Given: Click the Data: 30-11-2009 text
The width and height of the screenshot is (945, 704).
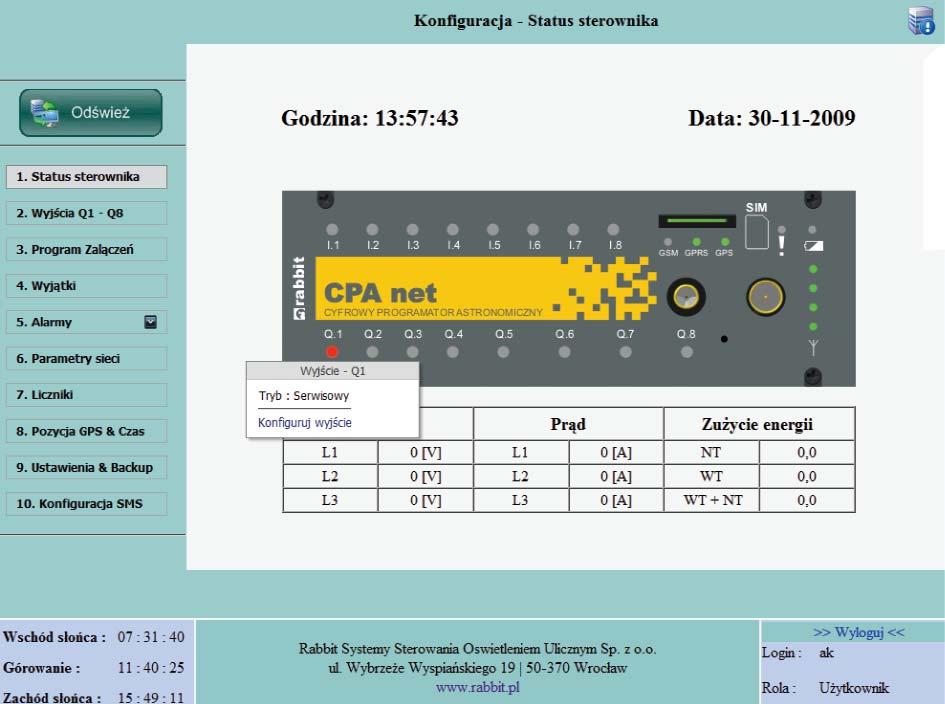Looking at the screenshot, I should [x=772, y=118].
